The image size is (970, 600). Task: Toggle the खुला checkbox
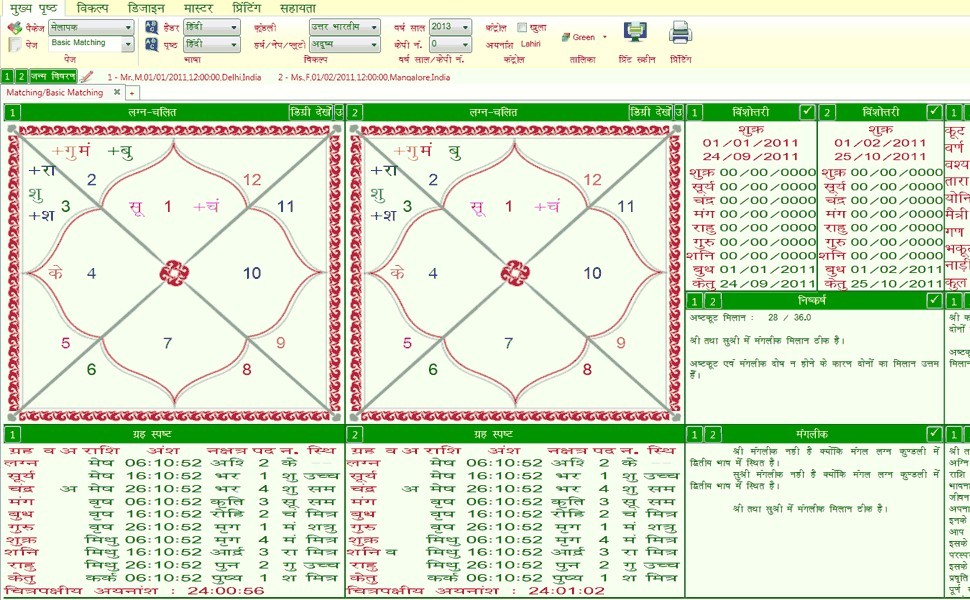pyautogui.click(x=522, y=28)
